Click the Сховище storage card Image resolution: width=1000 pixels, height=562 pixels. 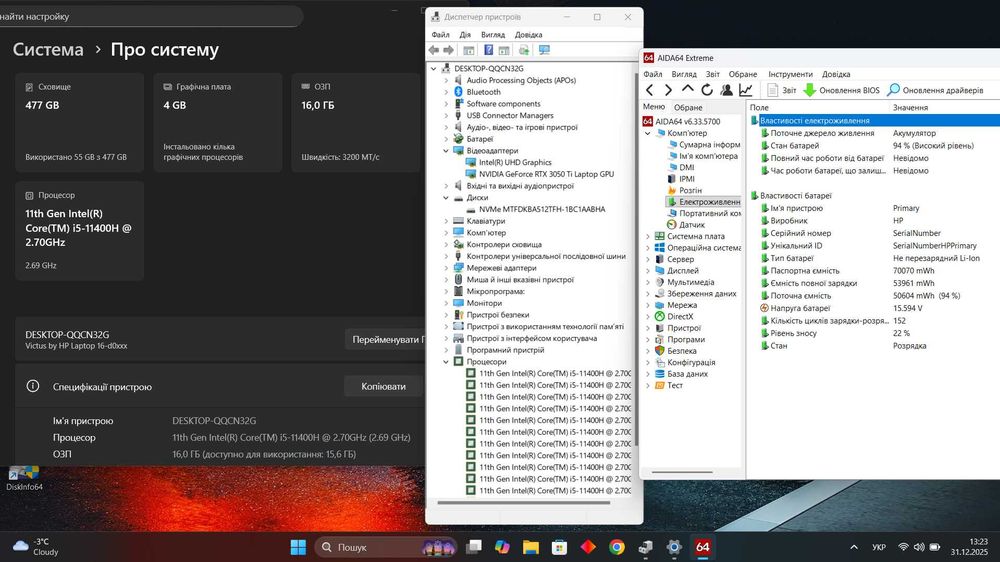[79, 122]
